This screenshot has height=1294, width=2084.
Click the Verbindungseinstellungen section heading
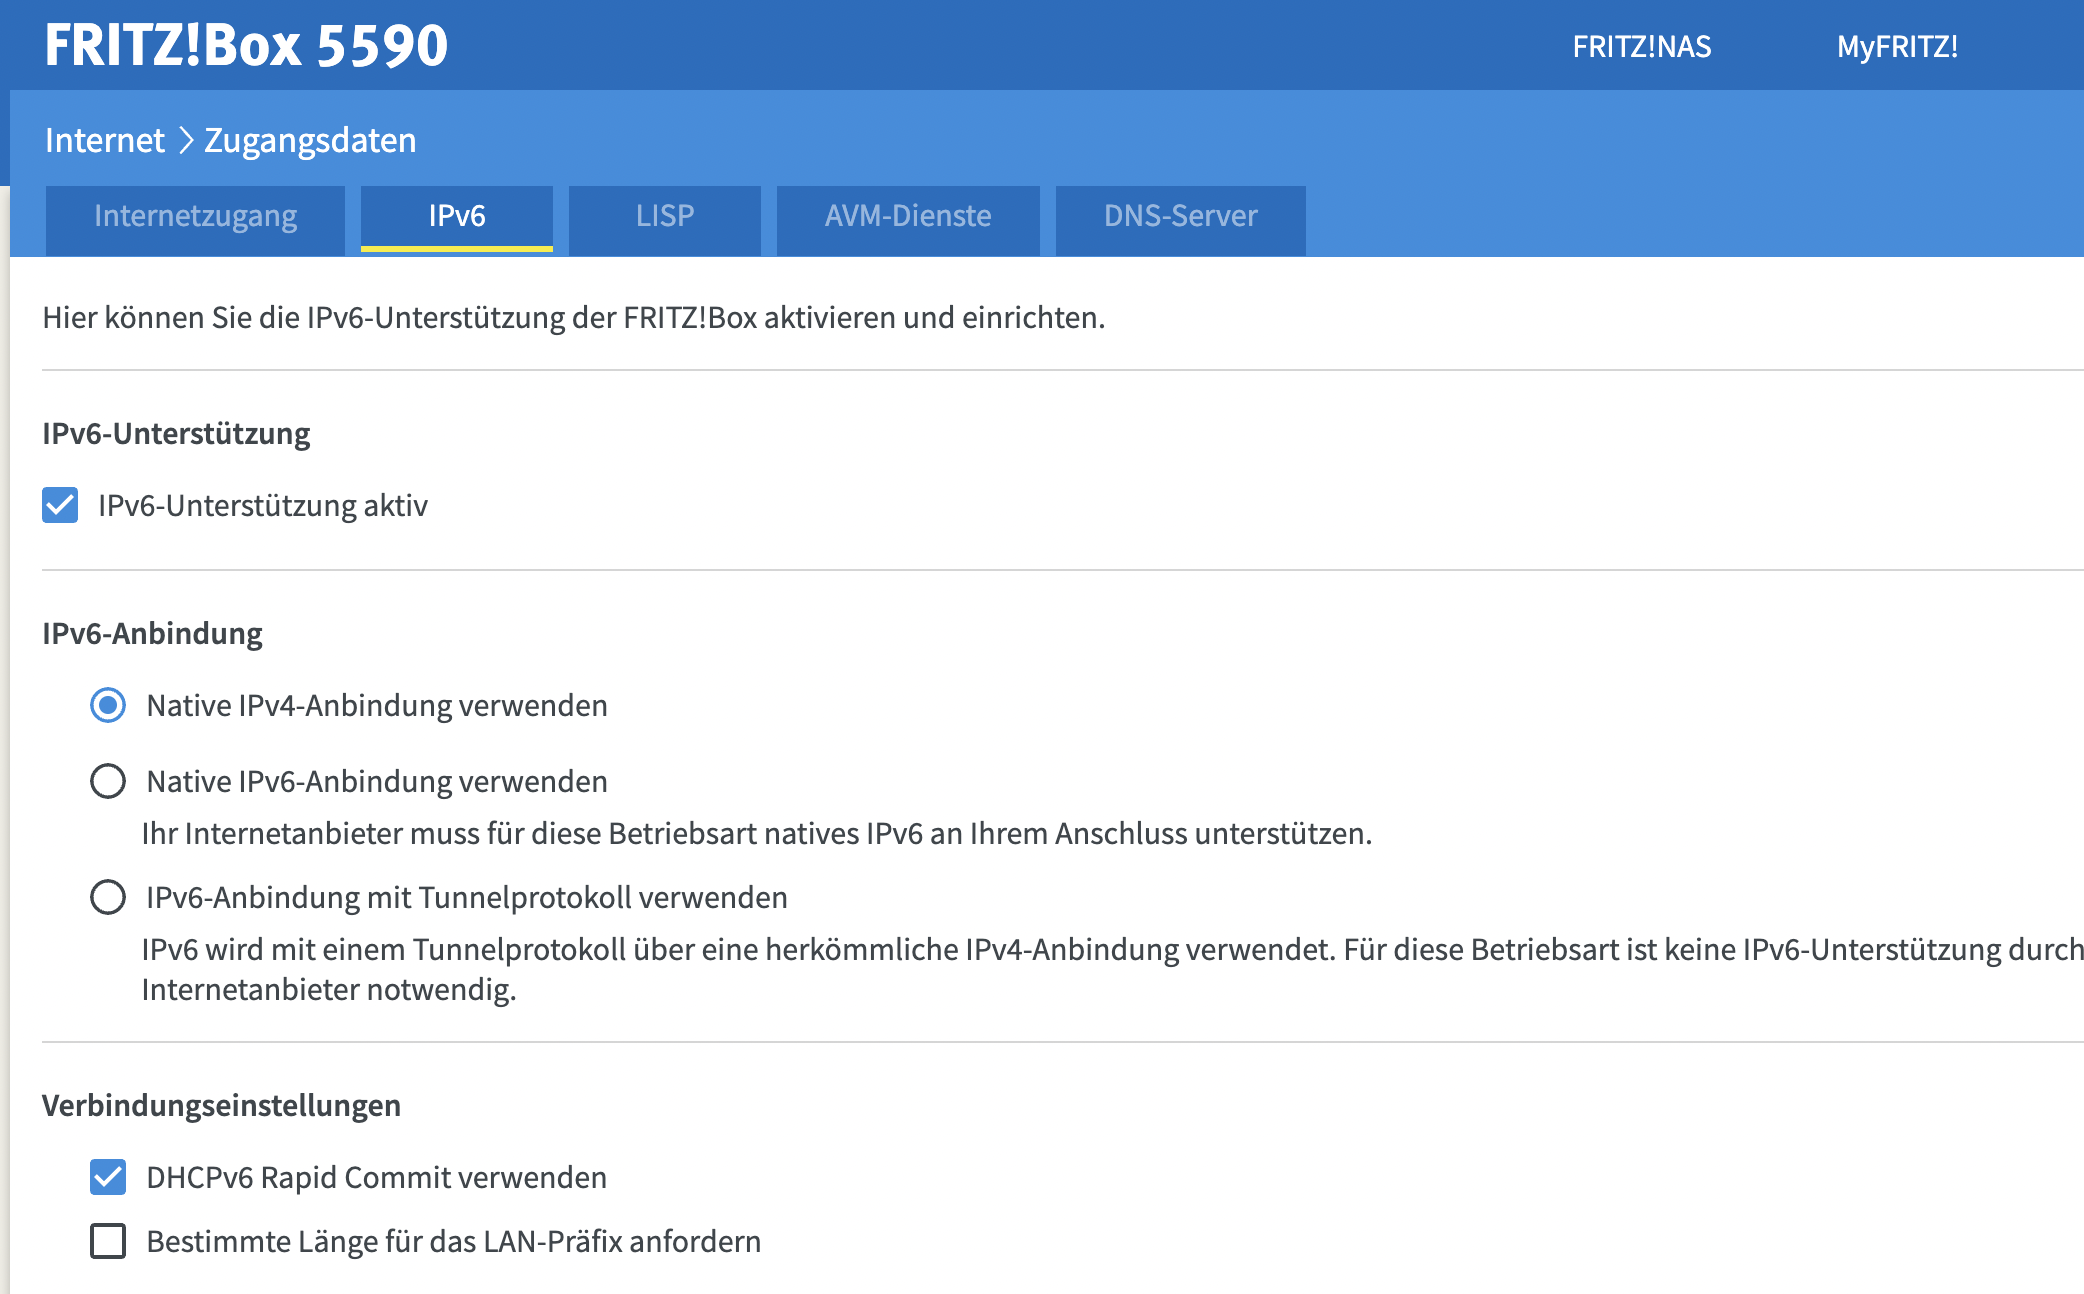(x=221, y=1106)
